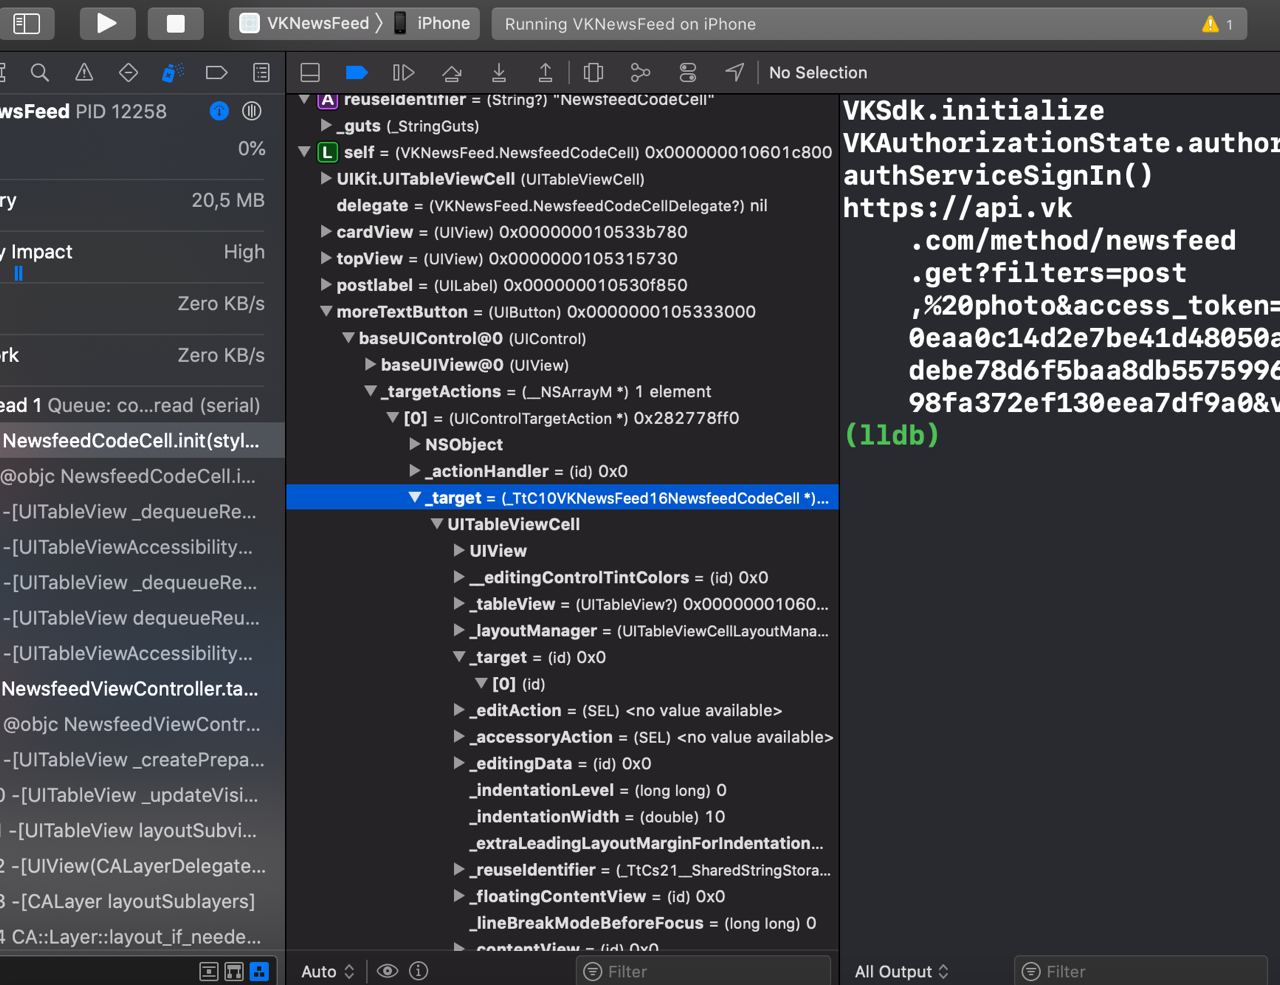1280x985 pixels.
Task: Toggle the second debug navigator view option icon
Action: click(x=234, y=971)
